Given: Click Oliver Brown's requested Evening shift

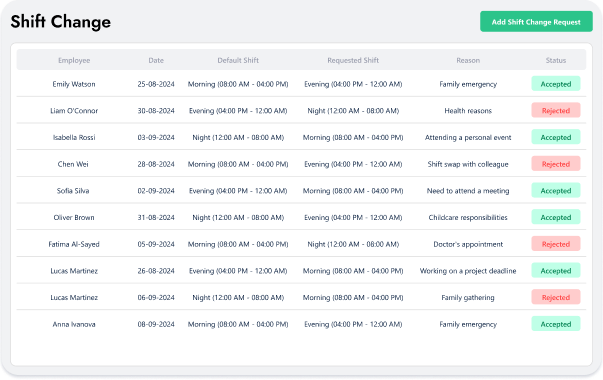Looking at the screenshot, I should [353, 217].
